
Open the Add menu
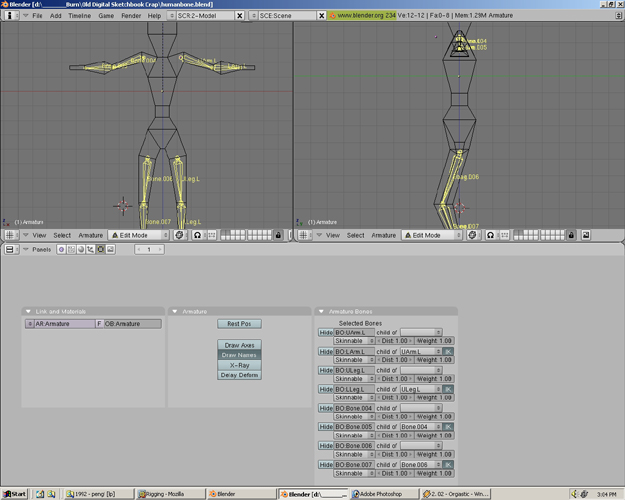coord(55,16)
